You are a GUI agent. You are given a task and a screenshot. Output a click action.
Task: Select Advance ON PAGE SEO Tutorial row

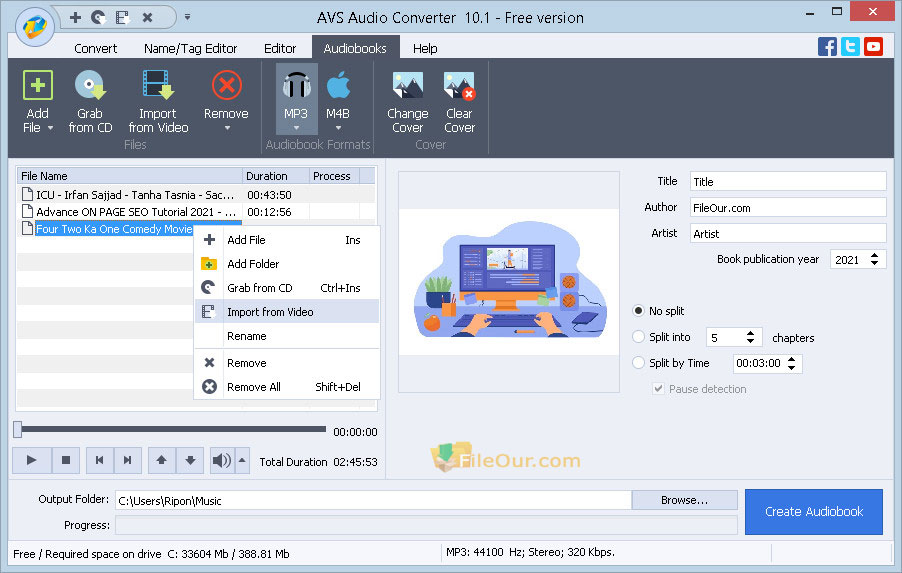(196, 212)
